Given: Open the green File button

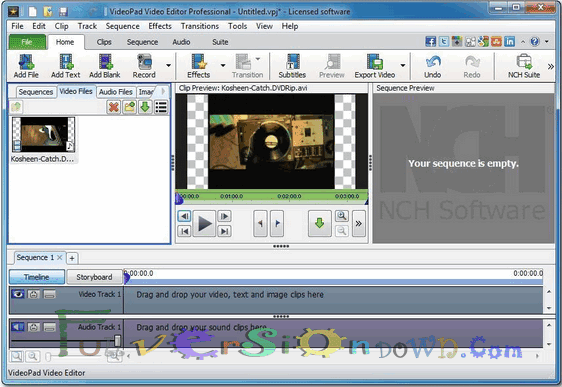Looking at the screenshot, I should pos(27,42).
